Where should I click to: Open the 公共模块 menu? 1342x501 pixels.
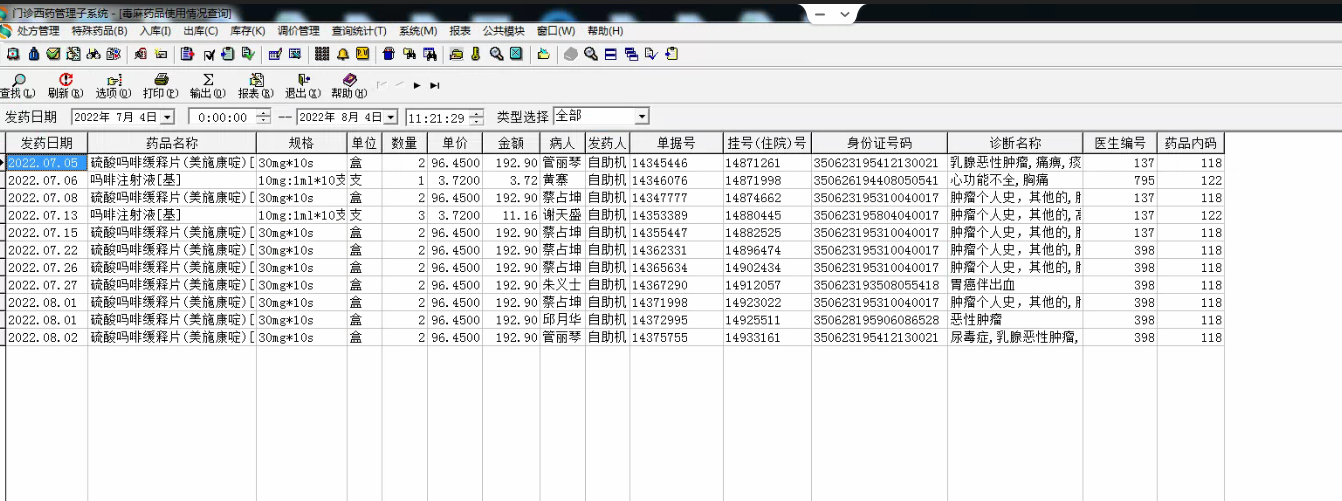[x=504, y=31]
